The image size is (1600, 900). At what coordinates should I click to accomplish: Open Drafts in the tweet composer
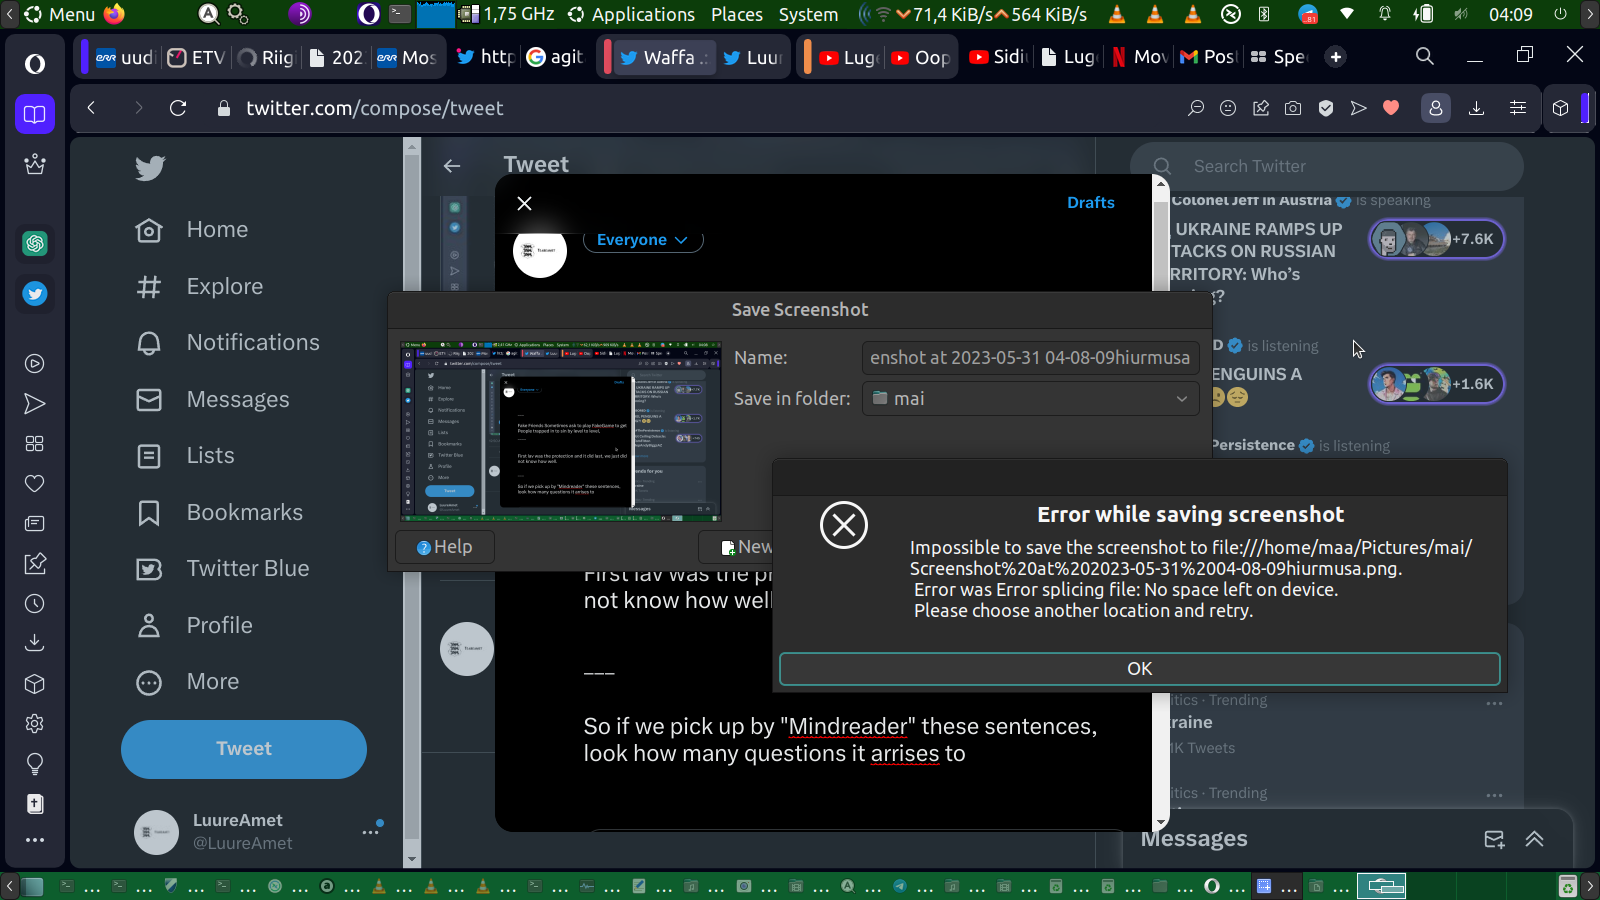1090,202
